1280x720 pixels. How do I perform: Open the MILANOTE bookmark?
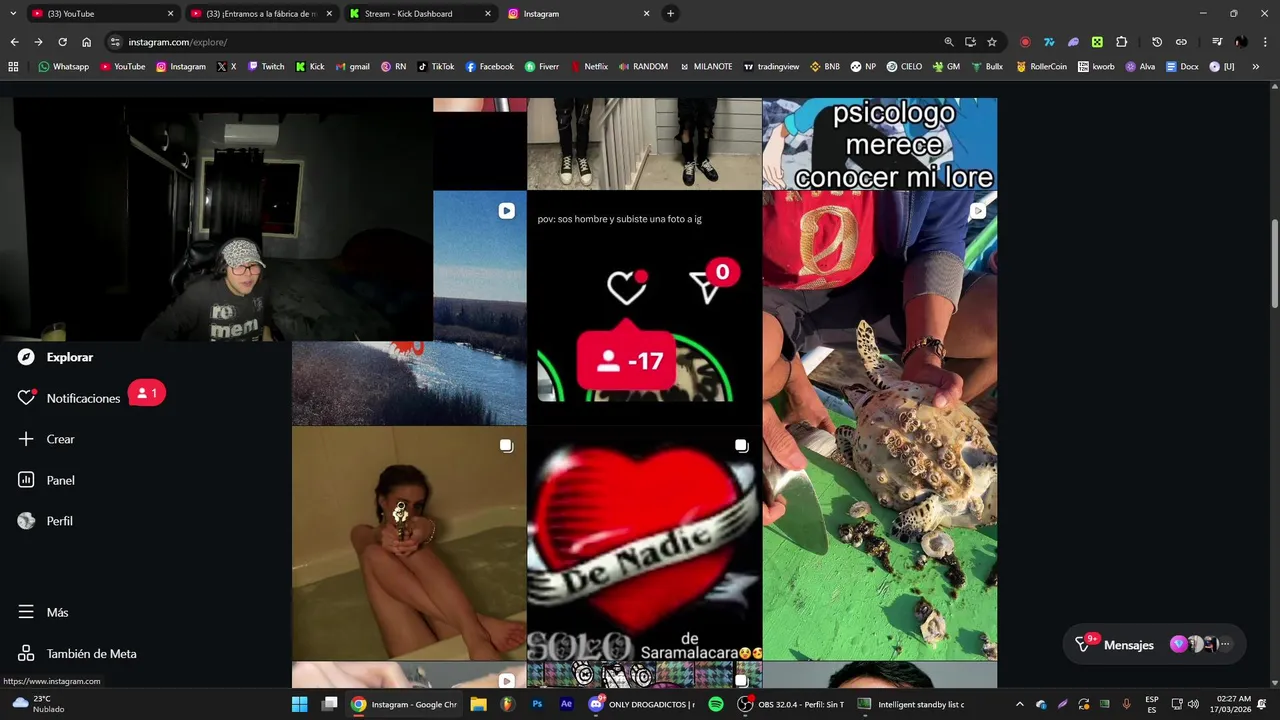pyautogui.click(x=705, y=67)
